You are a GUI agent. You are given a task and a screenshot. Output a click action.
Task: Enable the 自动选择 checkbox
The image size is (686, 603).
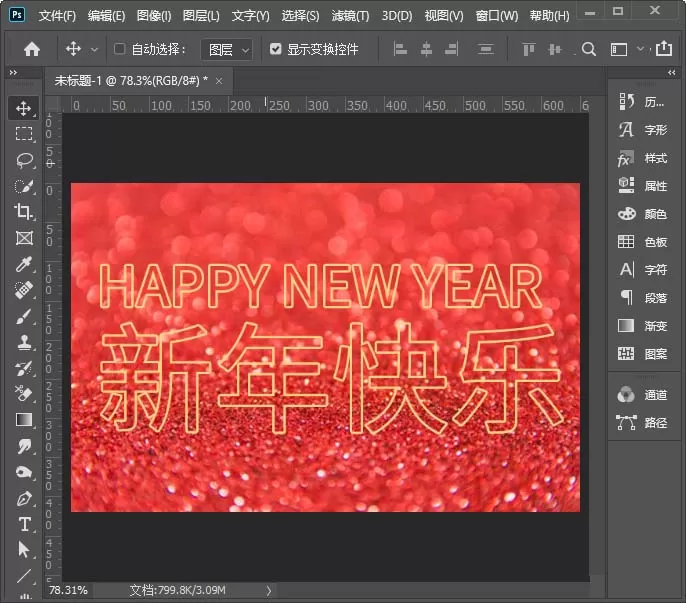point(119,49)
